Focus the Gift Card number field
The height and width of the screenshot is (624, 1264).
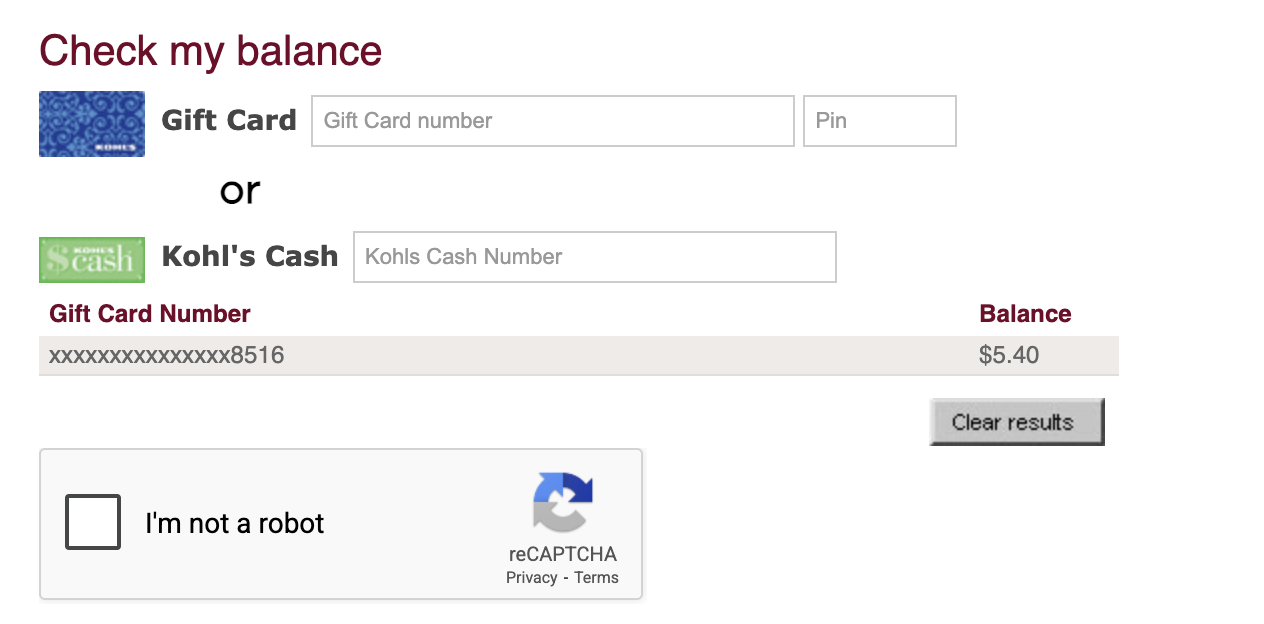(552, 121)
